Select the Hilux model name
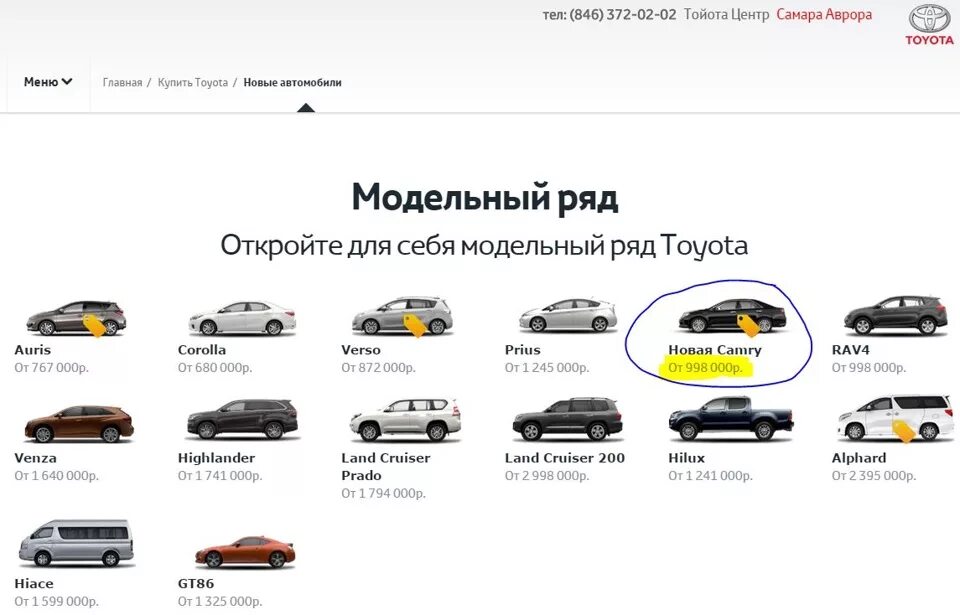The image size is (960, 615). (686, 458)
